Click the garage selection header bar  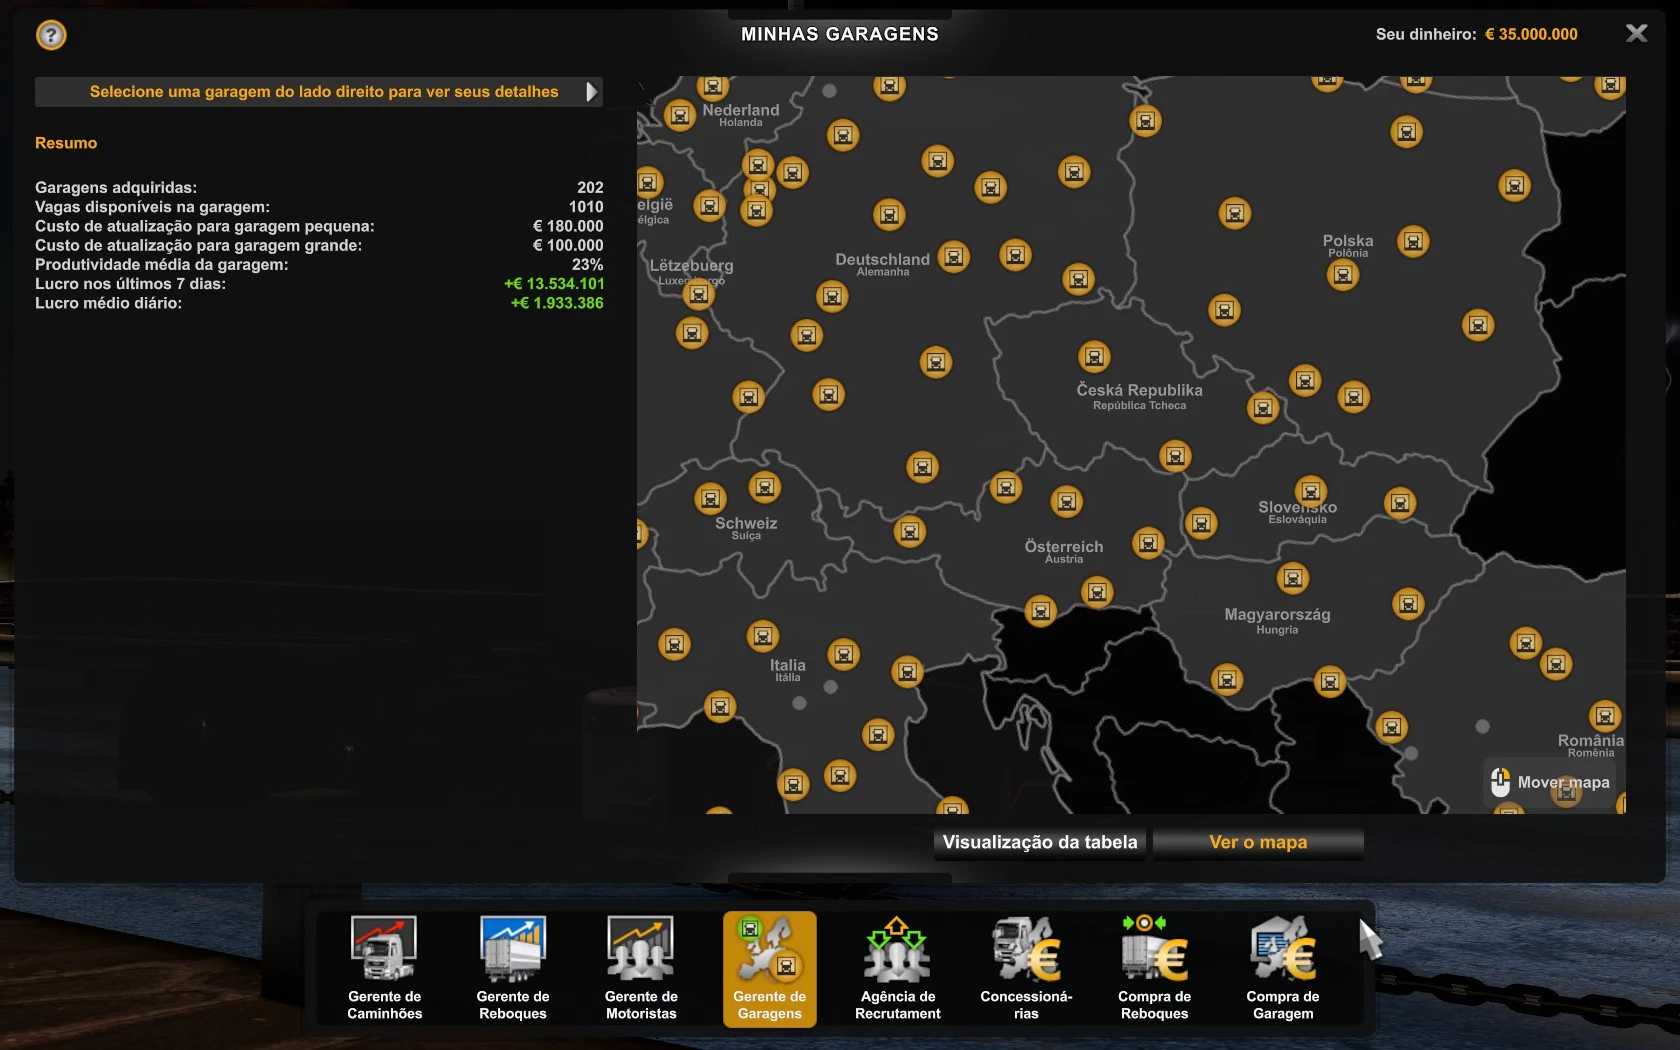pyautogui.click(x=318, y=92)
